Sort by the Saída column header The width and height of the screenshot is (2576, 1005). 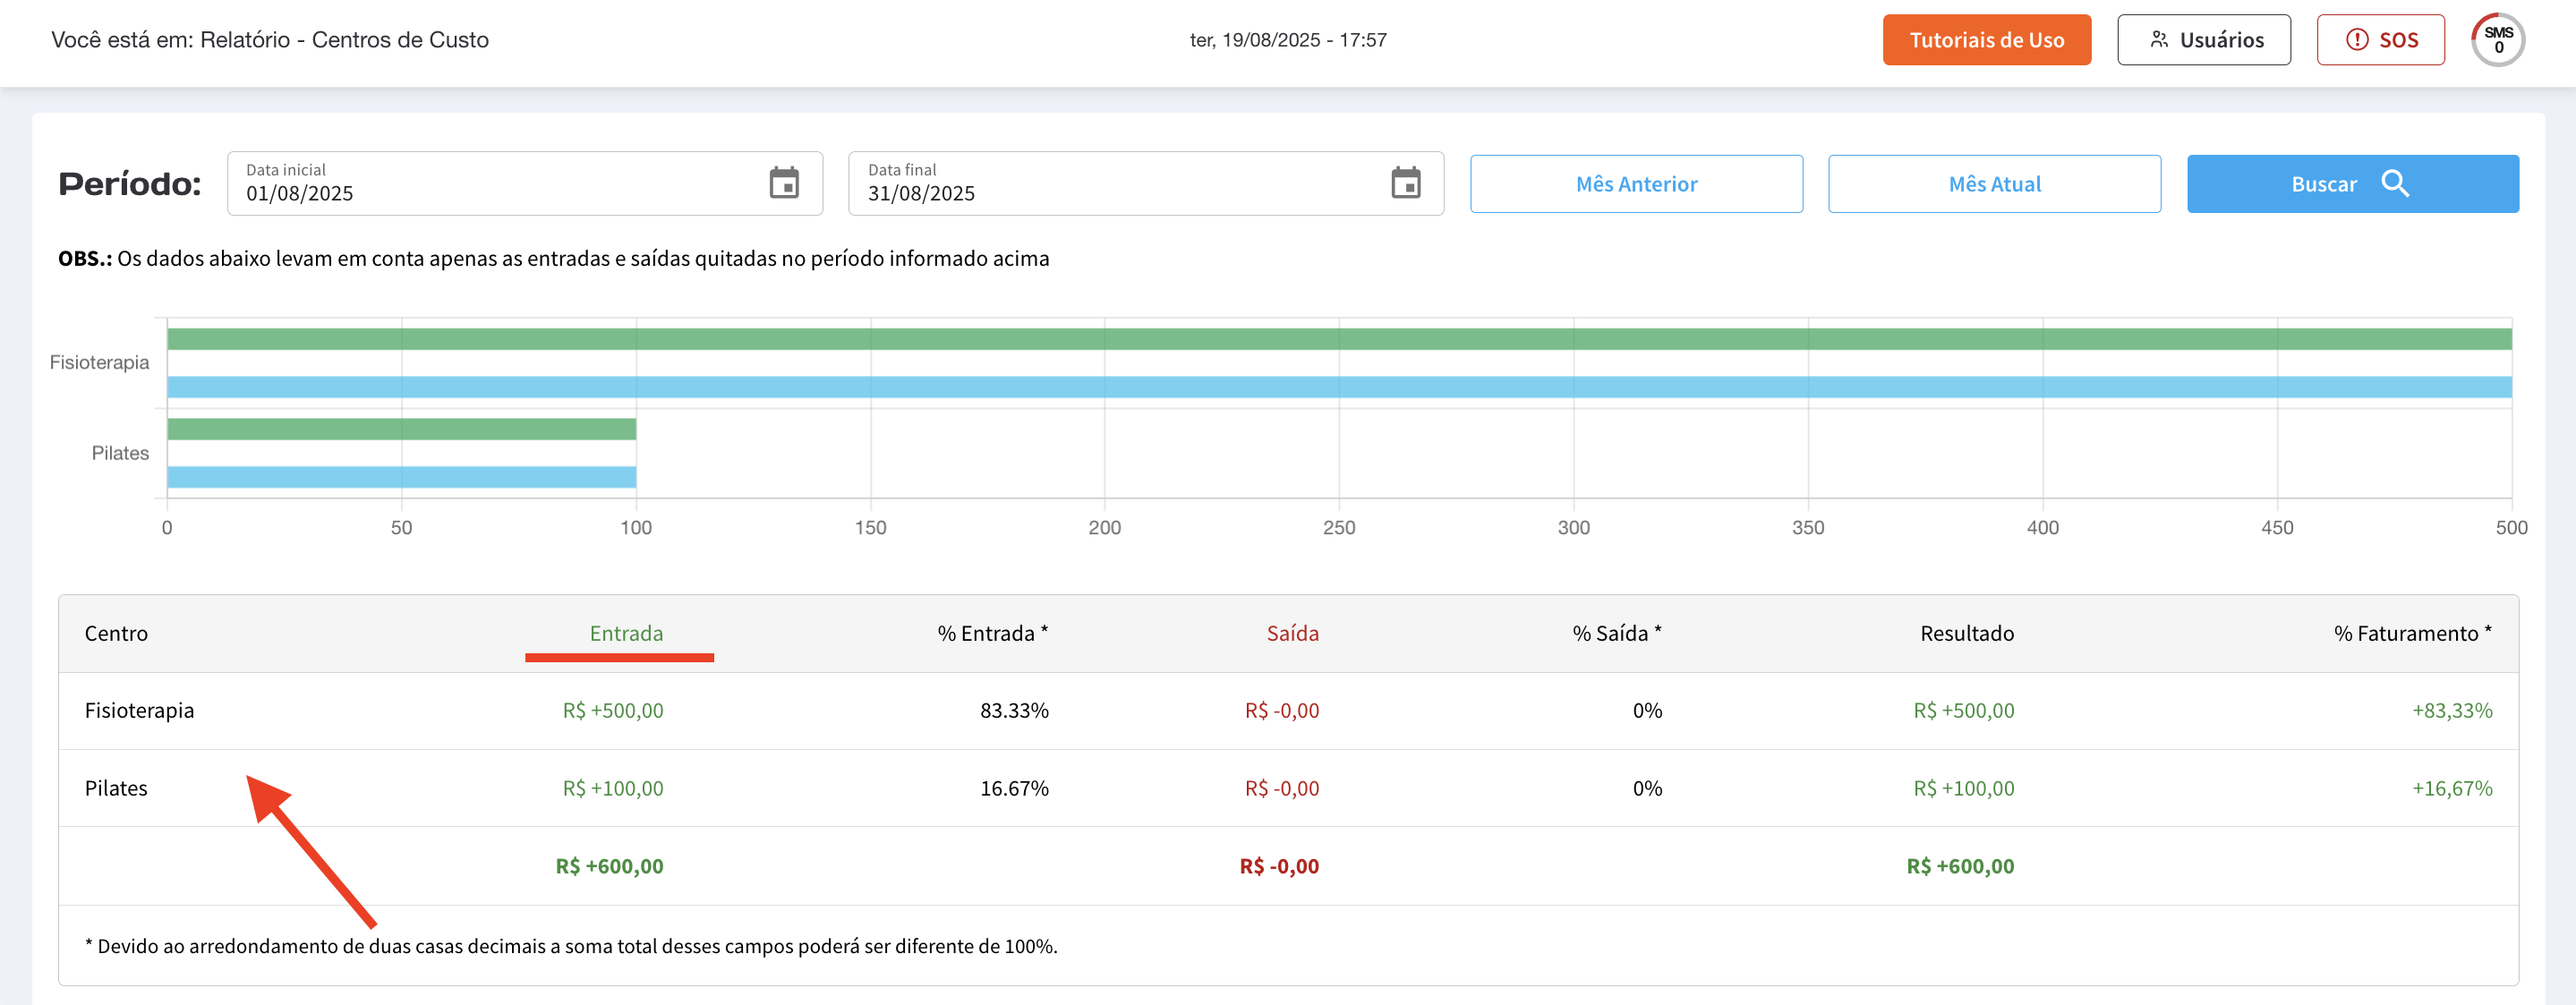coord(1292,633)
